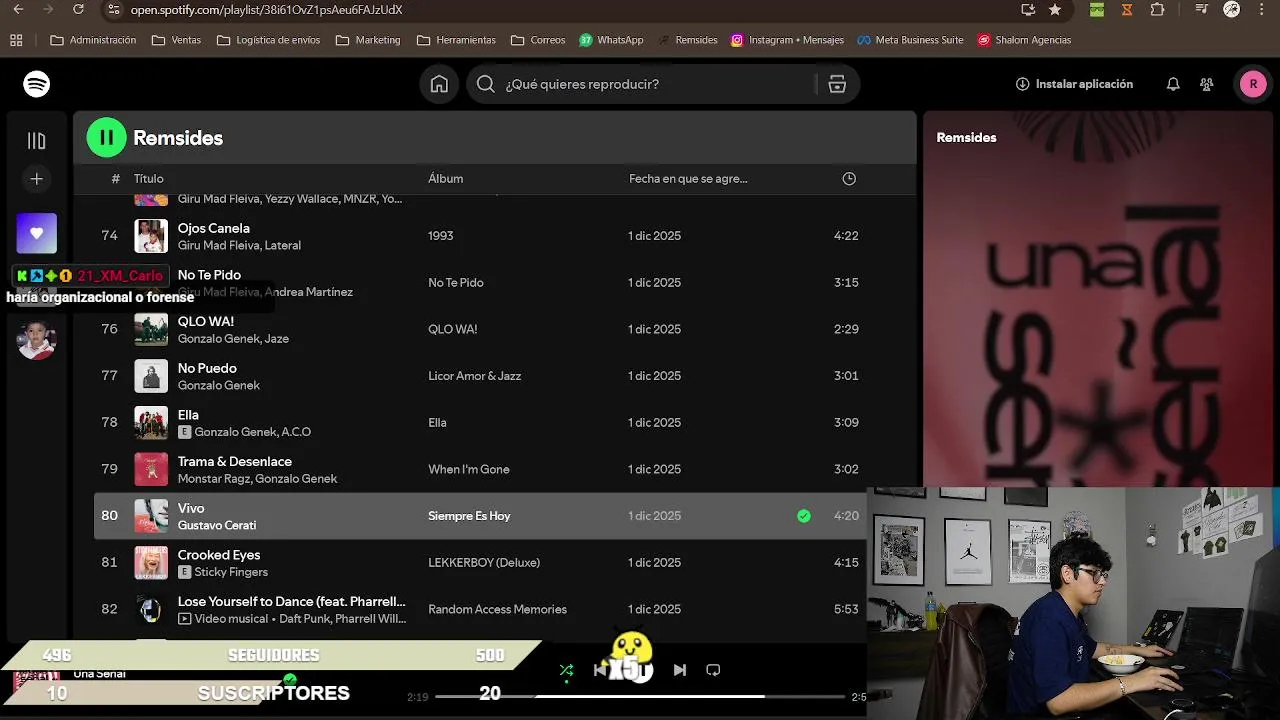Open album Siempre Es Hoy
This screenshot has width=1280, height=720.
point(469,516)
